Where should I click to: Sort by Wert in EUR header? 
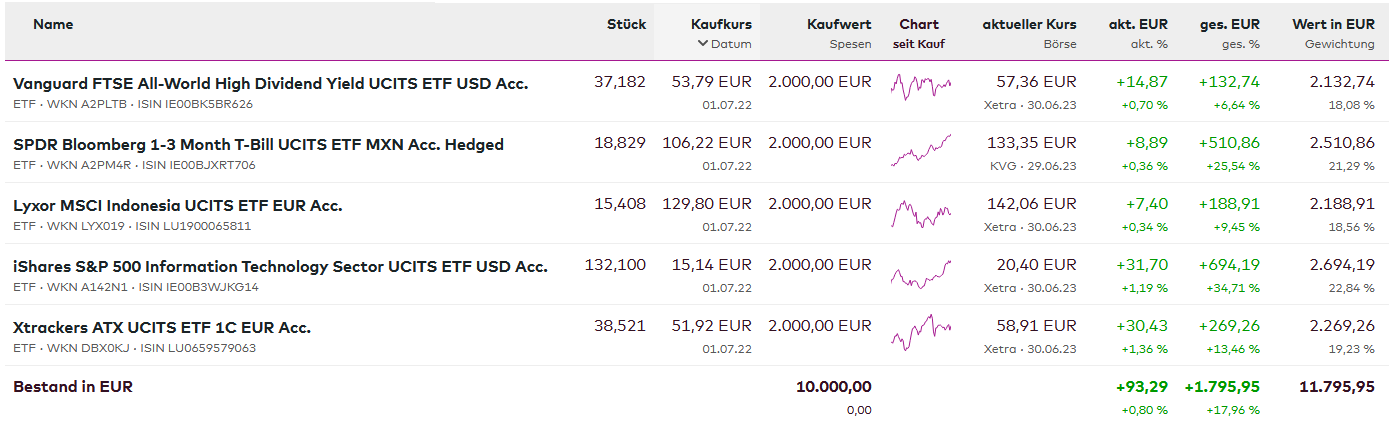pos(1333,24)
